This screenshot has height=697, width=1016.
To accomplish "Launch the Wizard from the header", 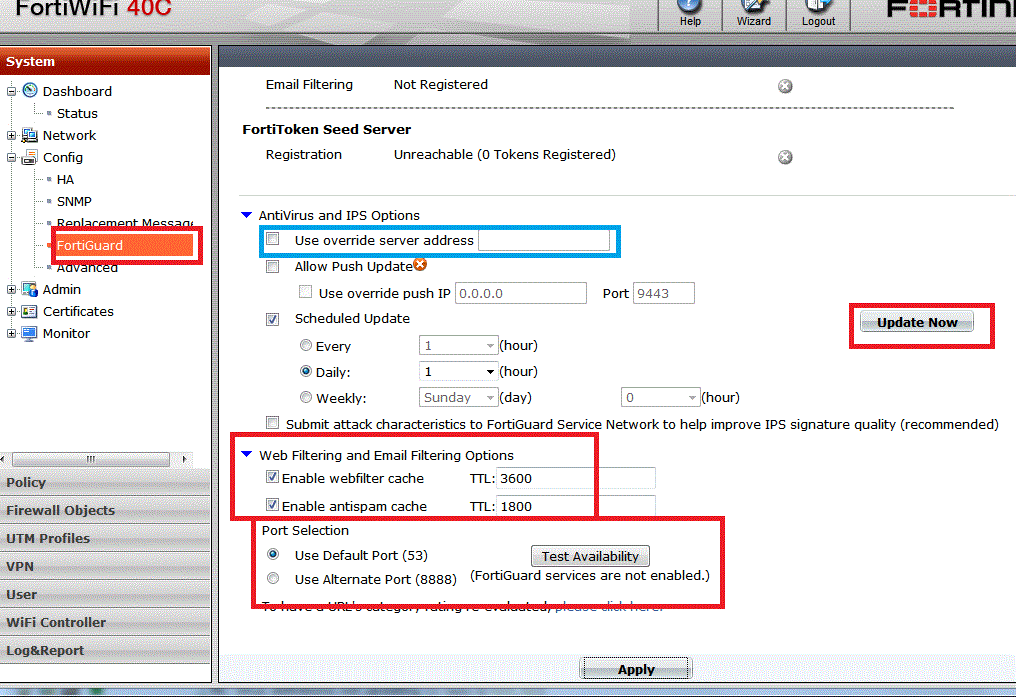I will 753,6.
